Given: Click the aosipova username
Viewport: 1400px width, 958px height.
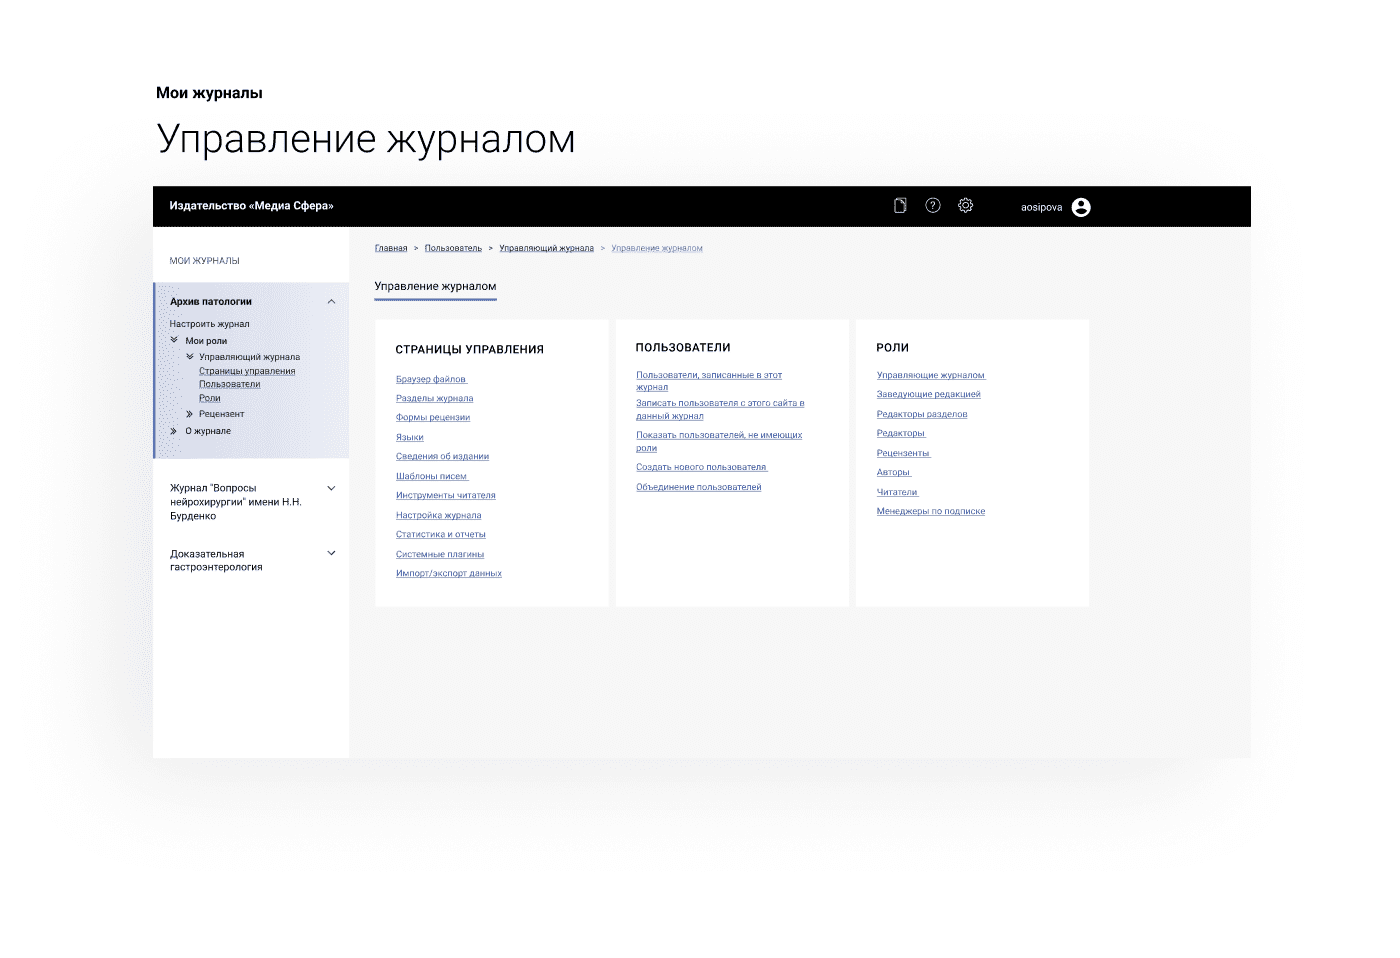Looking at the screenshot, I should pos(1041,207).
